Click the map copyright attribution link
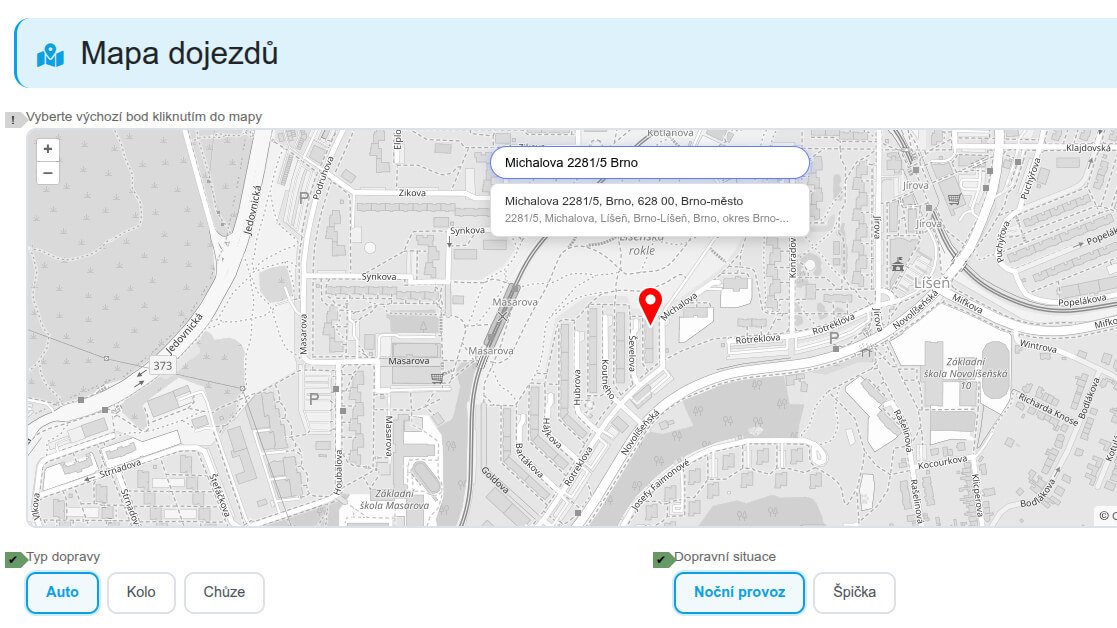1117x628 pixels. [1107, 516]
